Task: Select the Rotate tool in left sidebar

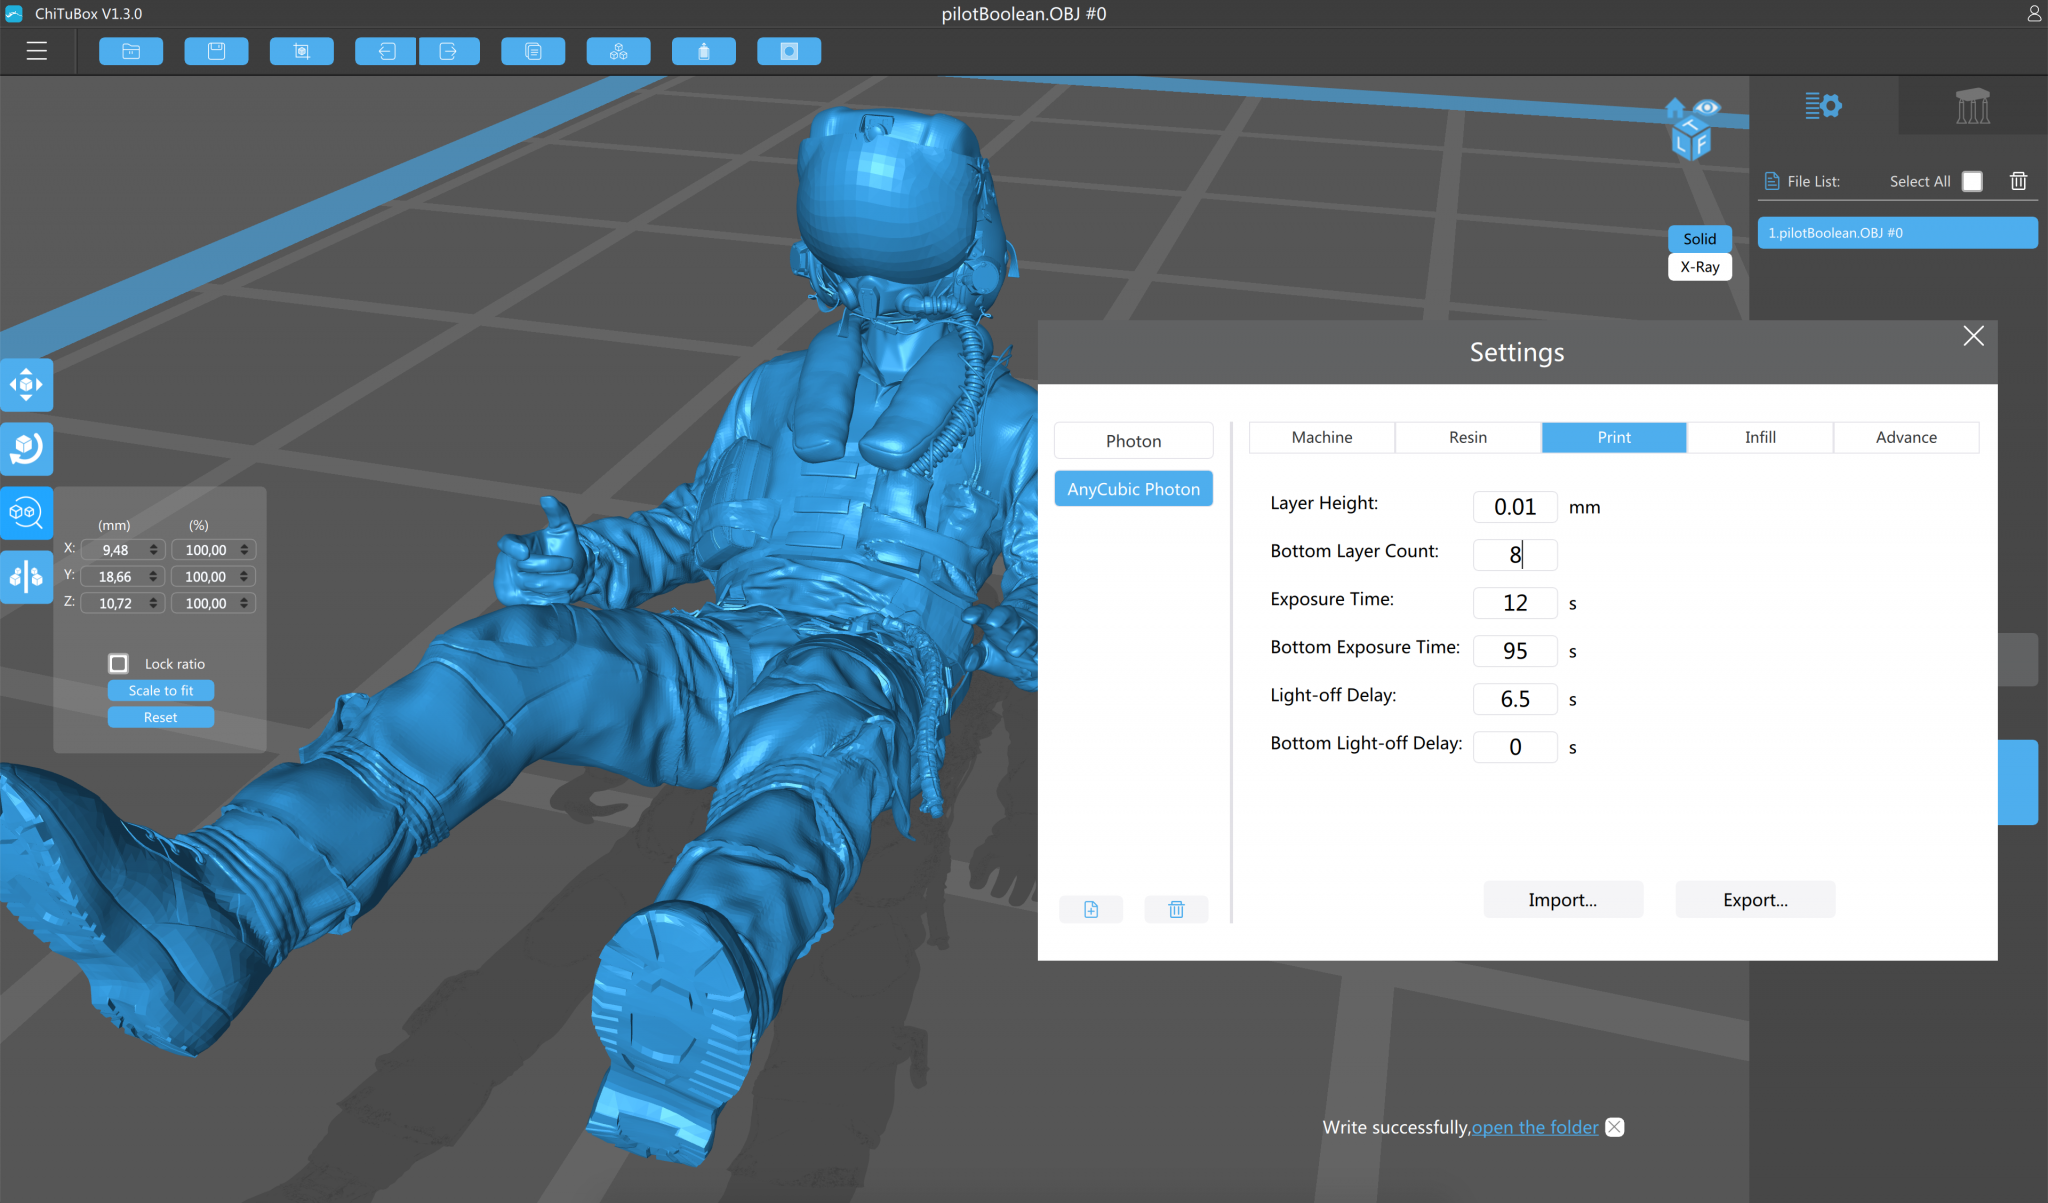Action: (26, 448)
